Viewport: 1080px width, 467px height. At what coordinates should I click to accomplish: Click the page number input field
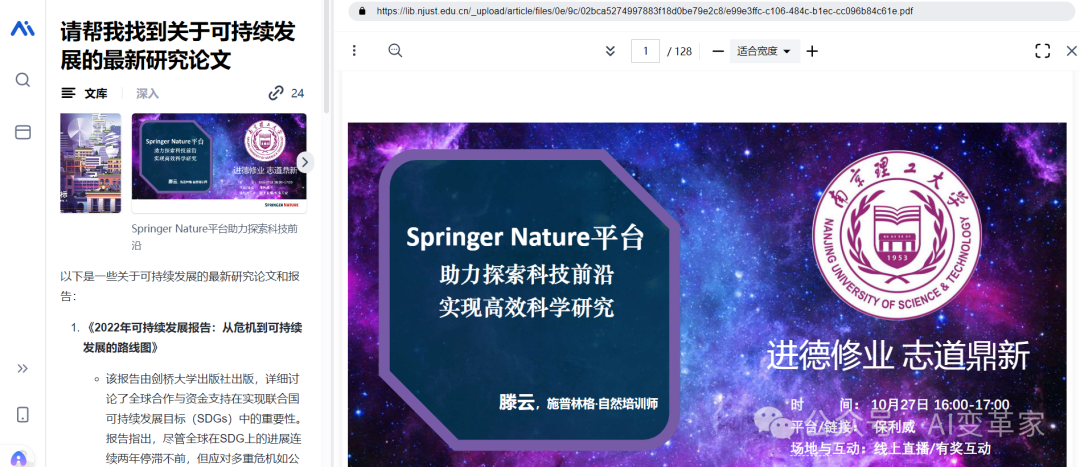645,51
